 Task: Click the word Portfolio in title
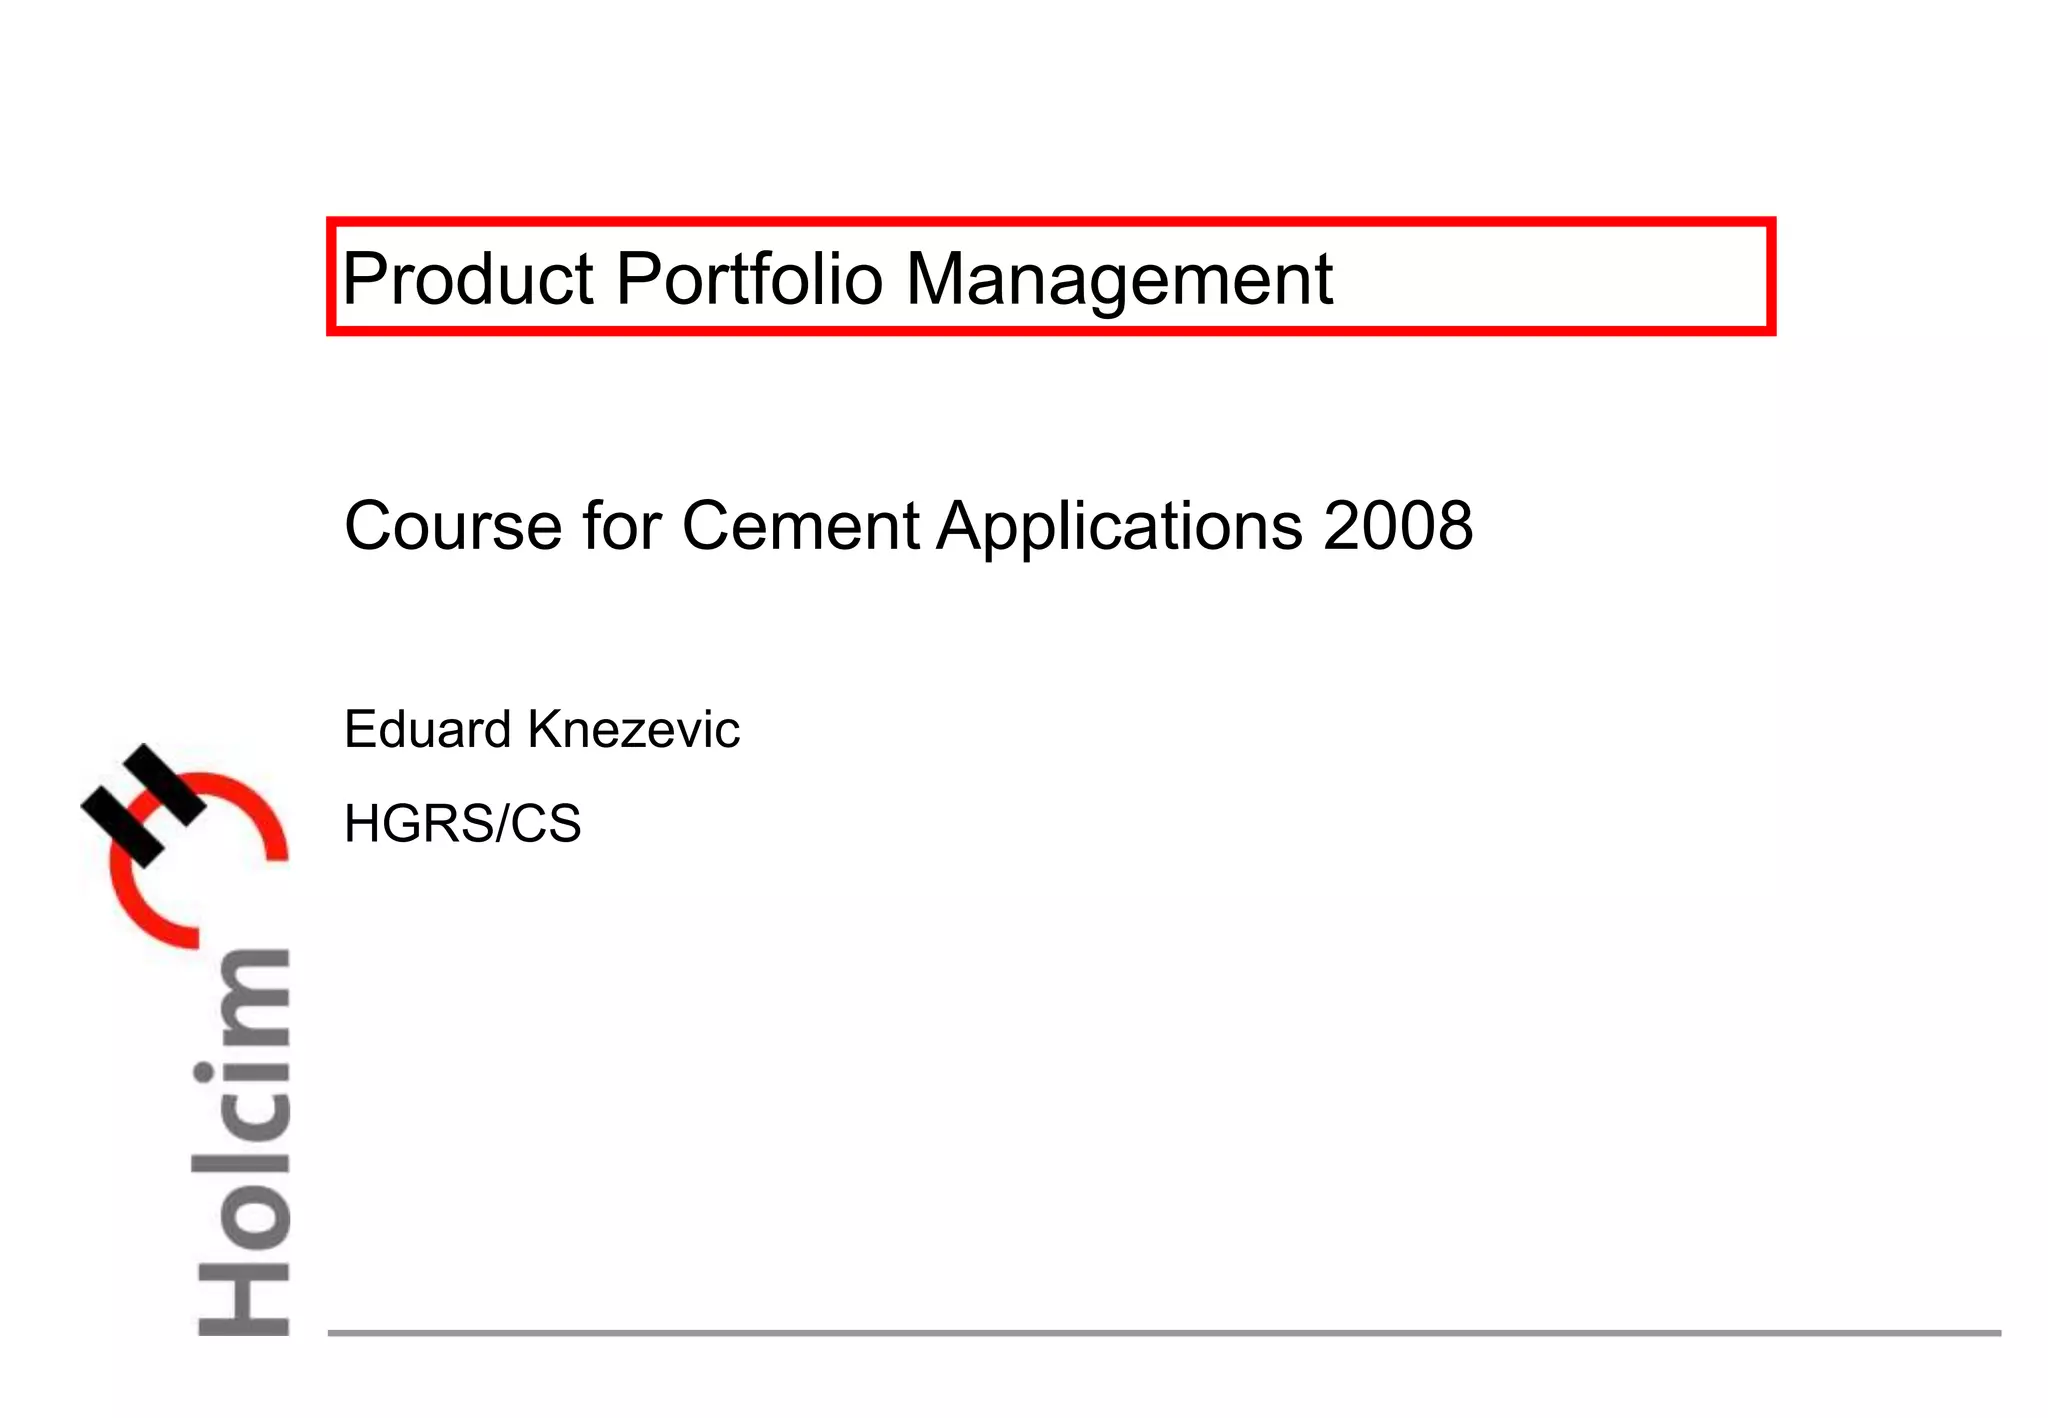click(x=749, y=278)
